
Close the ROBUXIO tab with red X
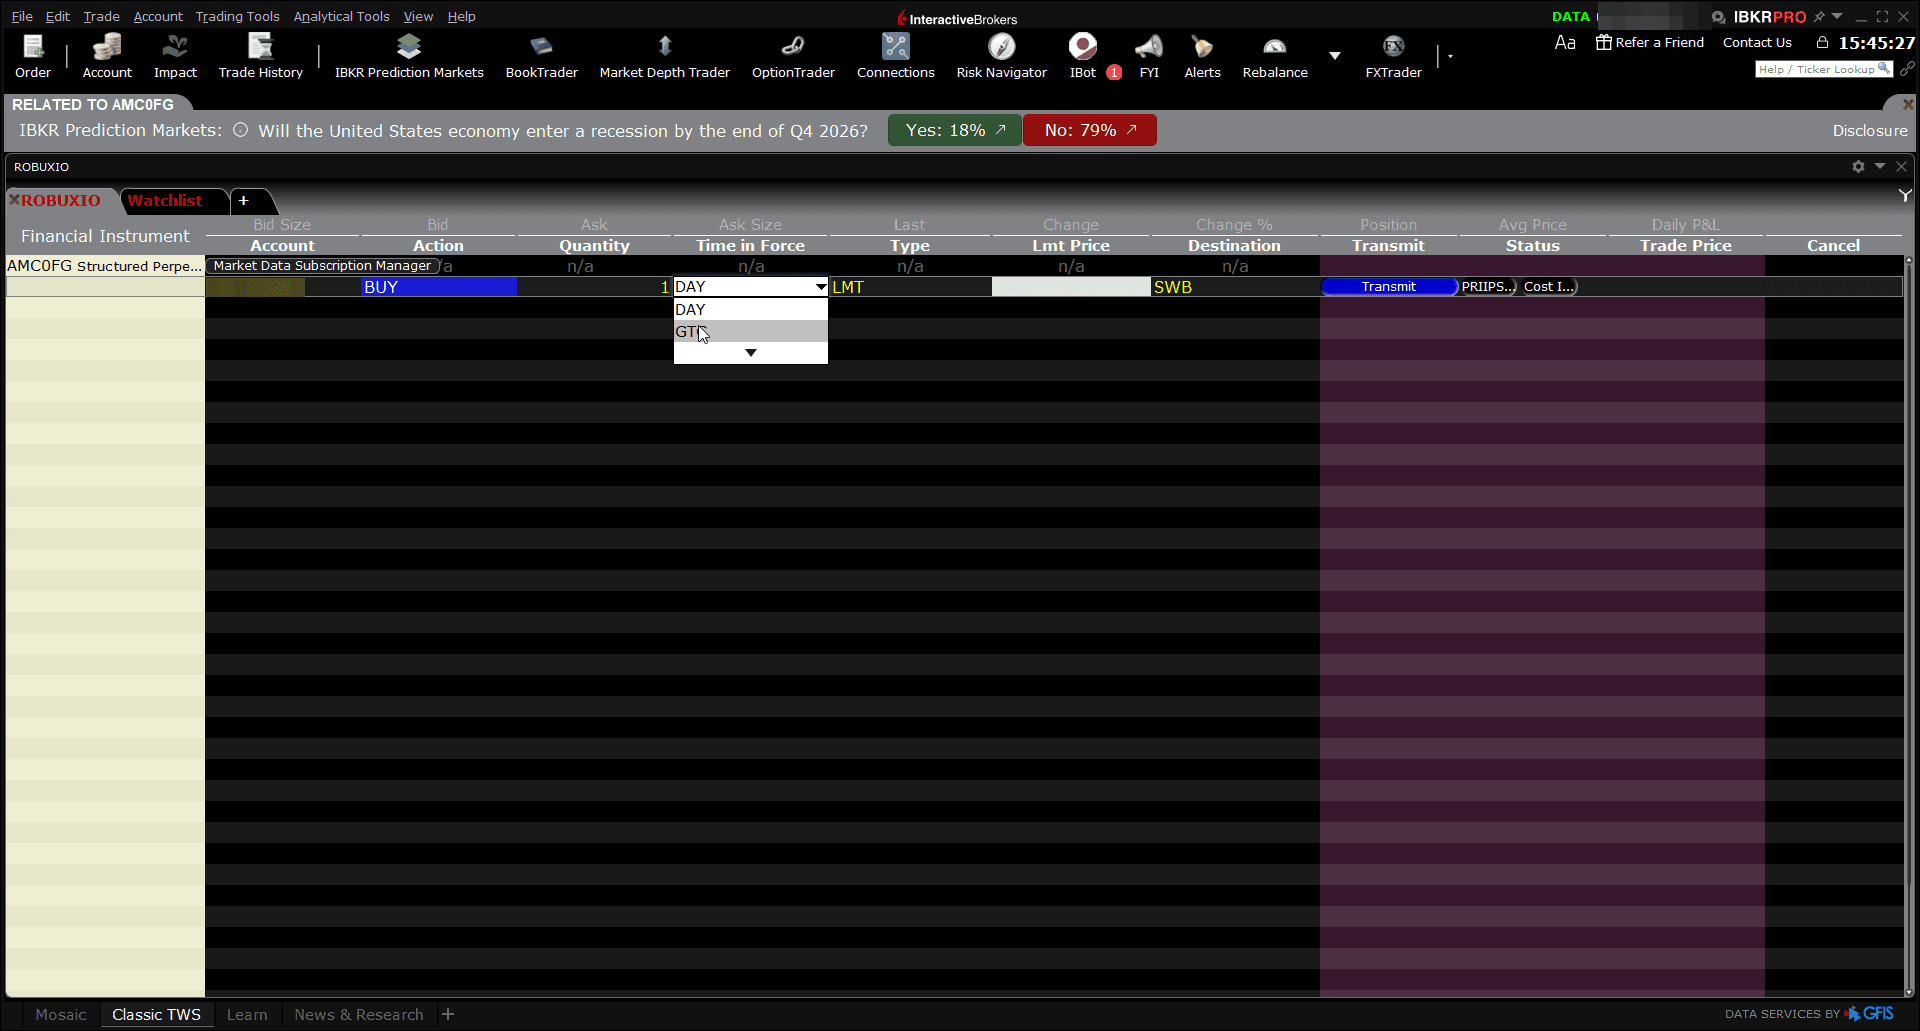click(15, 200)
